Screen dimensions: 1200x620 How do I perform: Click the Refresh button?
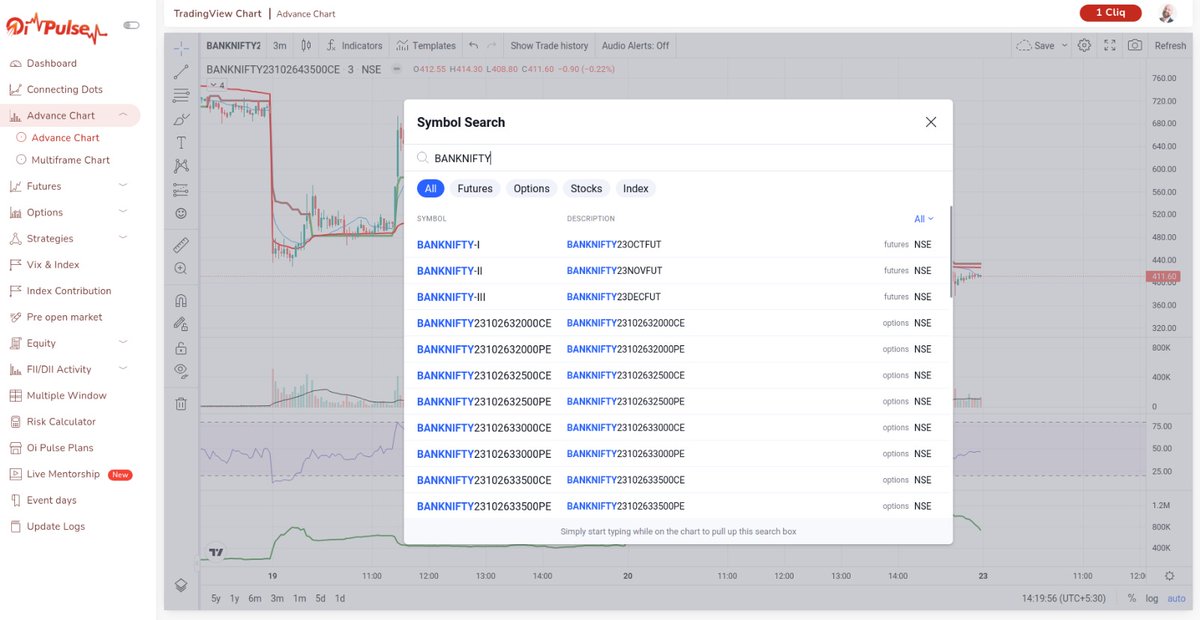1170,46
